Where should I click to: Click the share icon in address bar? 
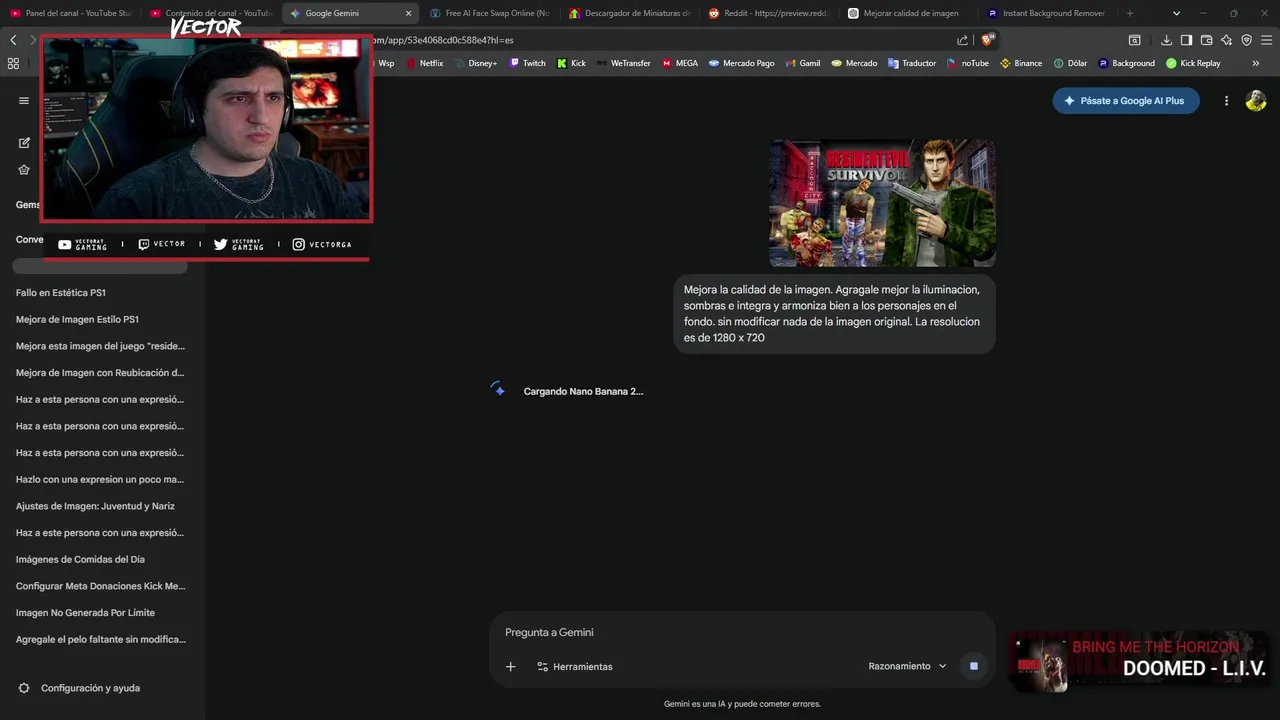962,40
